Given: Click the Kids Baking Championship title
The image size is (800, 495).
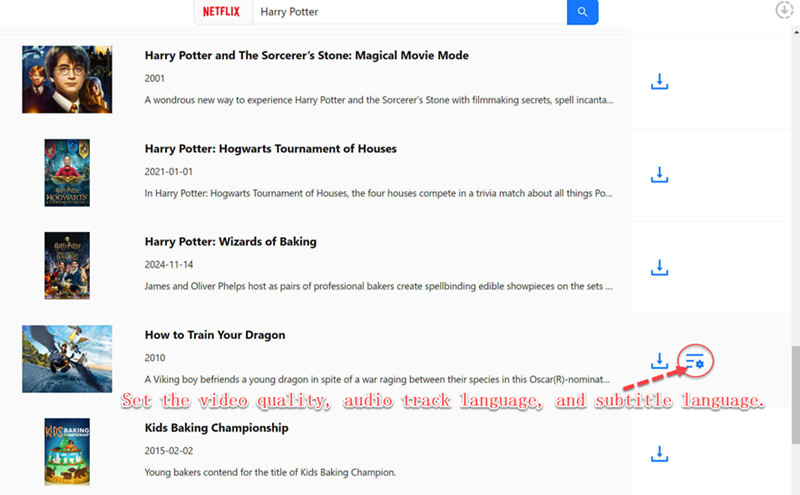Looking at the screenshot, I should point(216,428).
